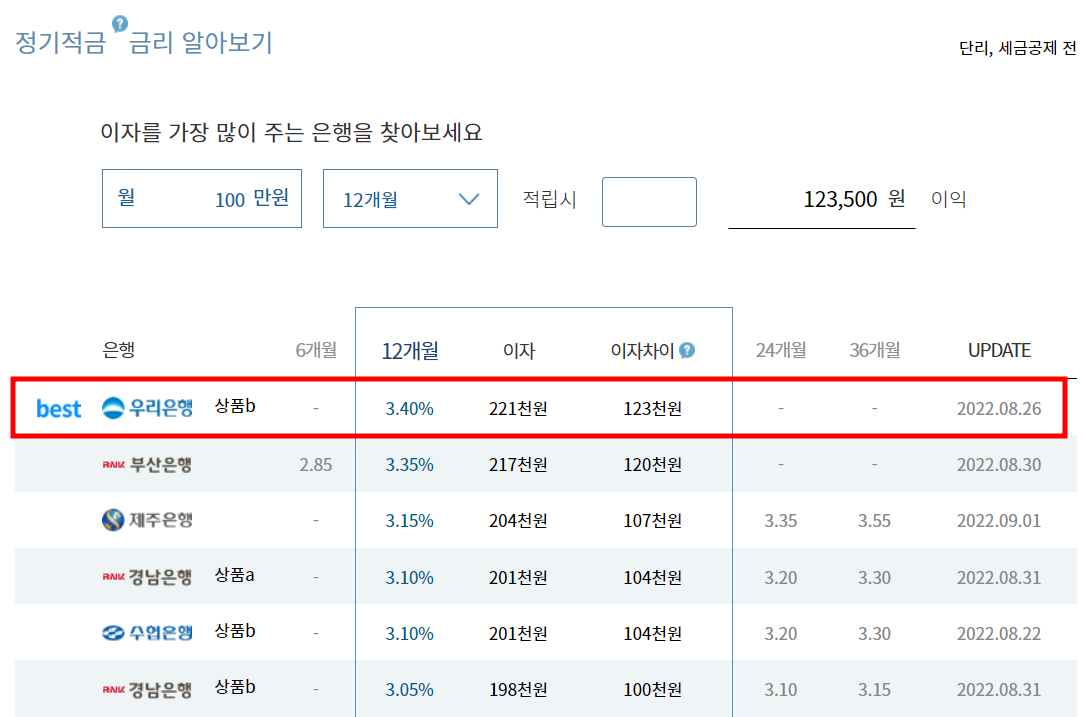Click 3.05% rate for 경남은행 상품b

click(x=410, y=689)
